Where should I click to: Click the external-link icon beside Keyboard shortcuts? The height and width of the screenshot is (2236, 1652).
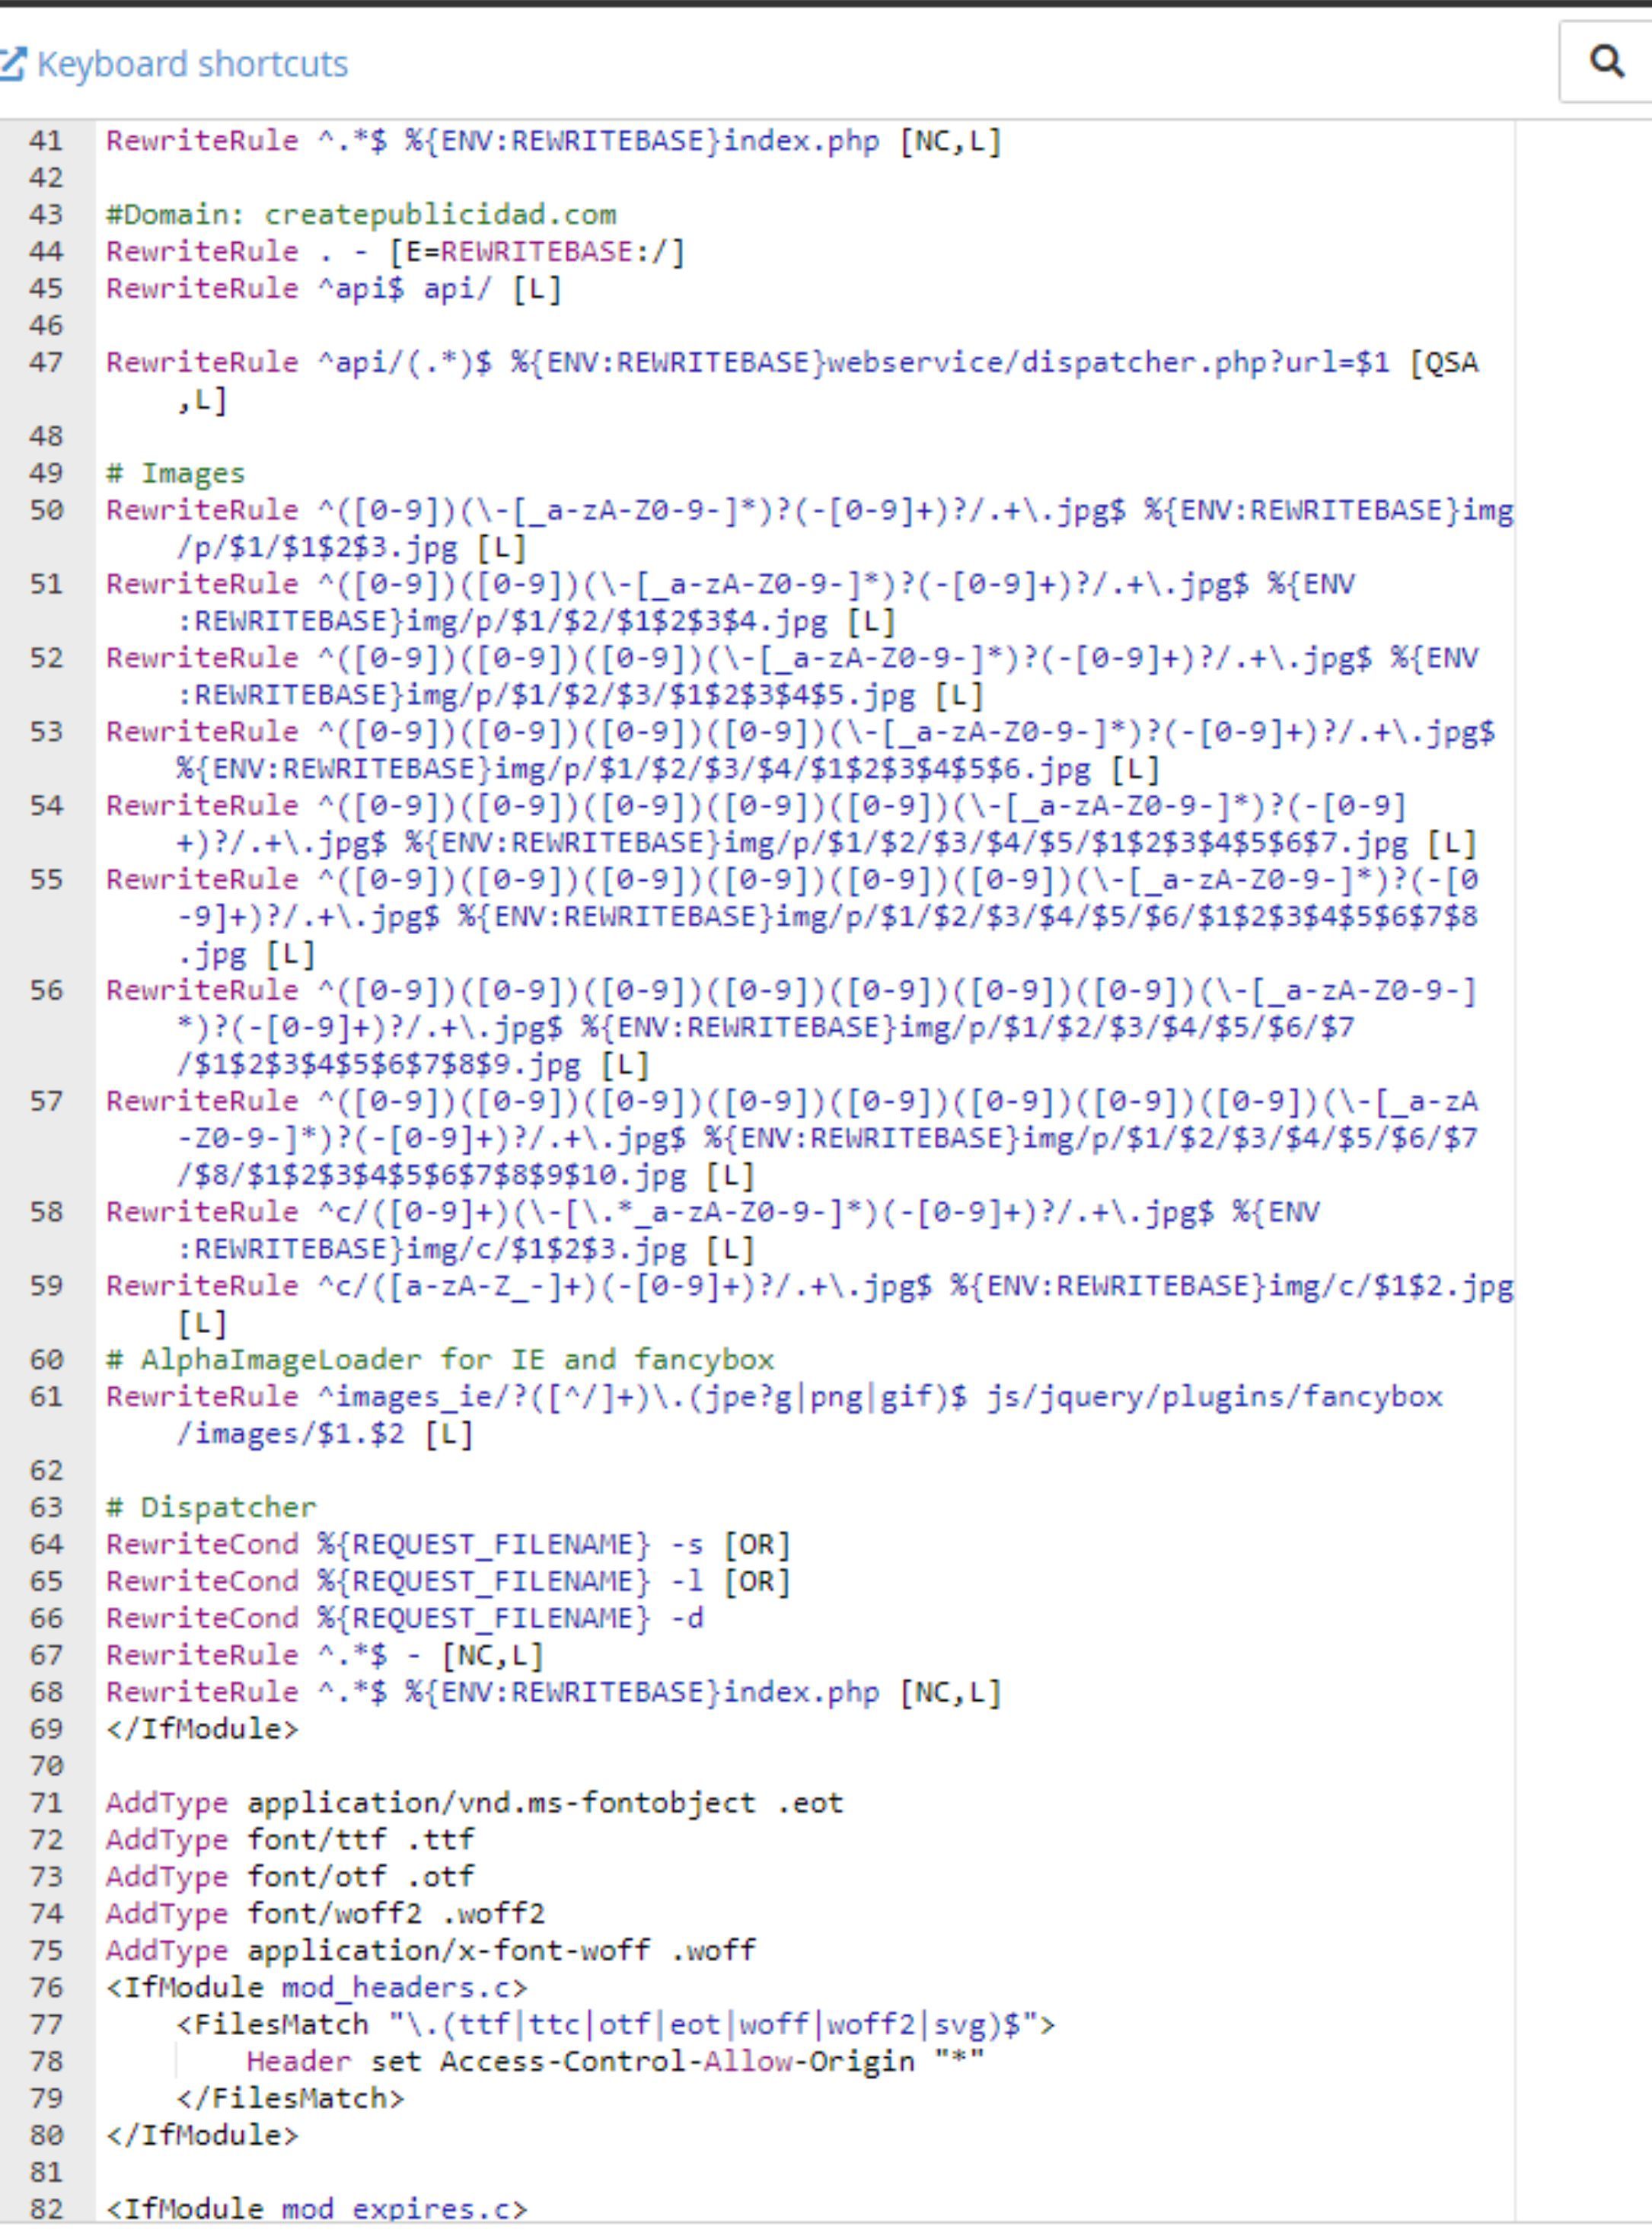(12, 64)
